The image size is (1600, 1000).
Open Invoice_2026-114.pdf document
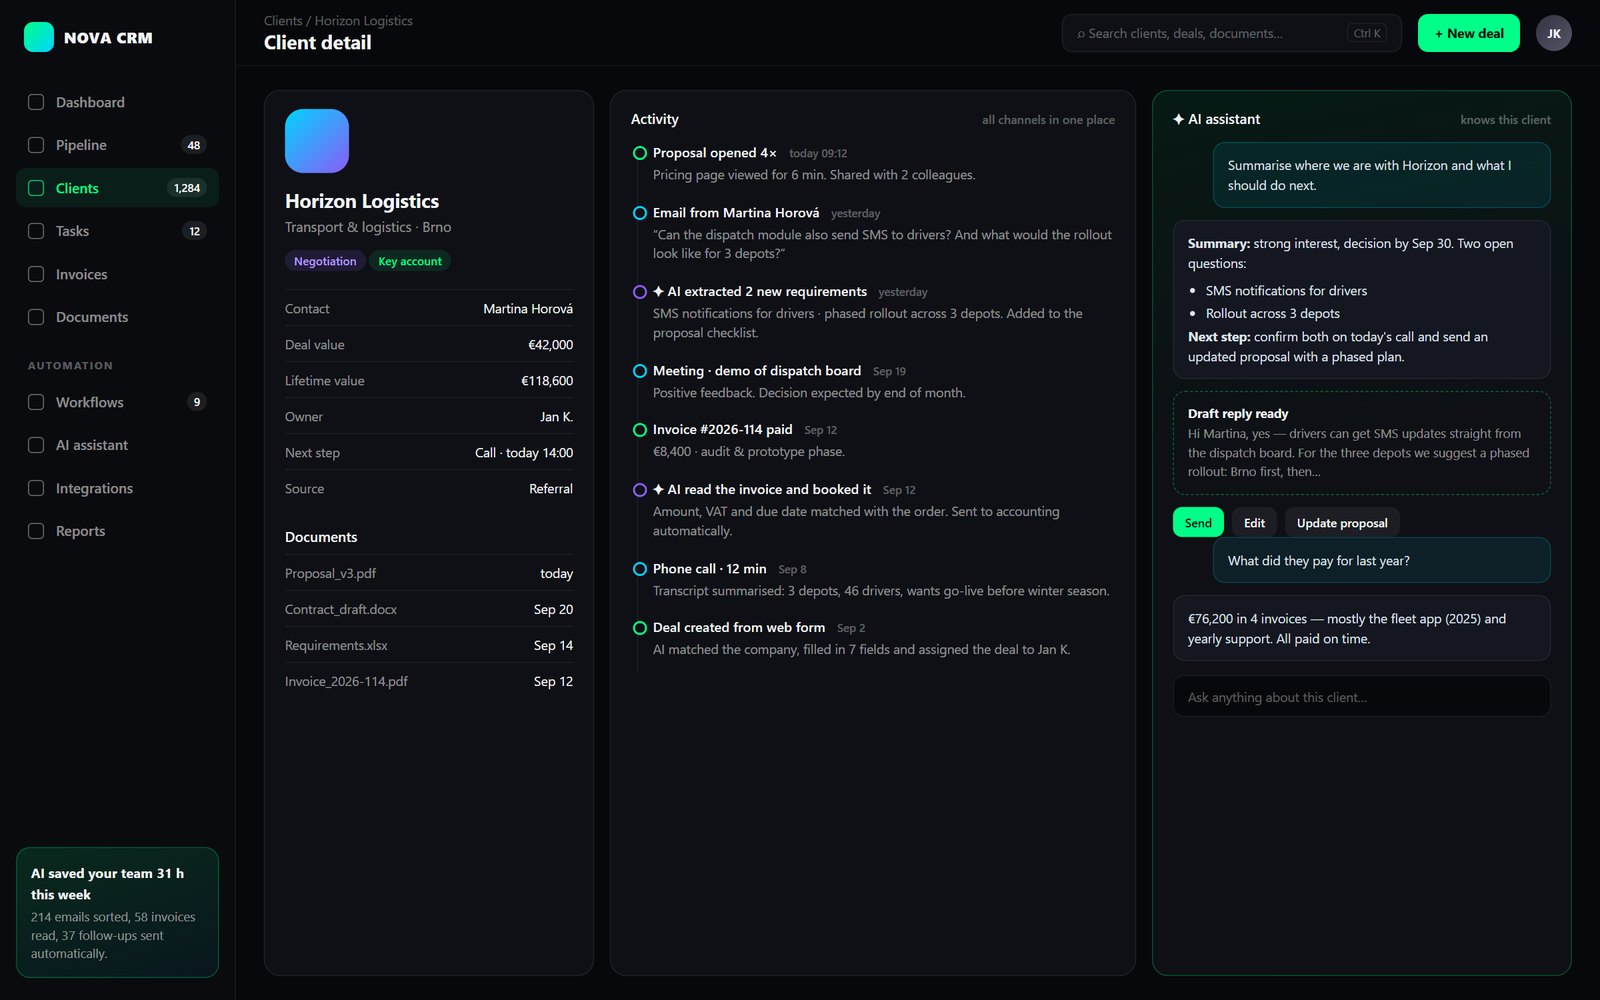coord(429,681)
